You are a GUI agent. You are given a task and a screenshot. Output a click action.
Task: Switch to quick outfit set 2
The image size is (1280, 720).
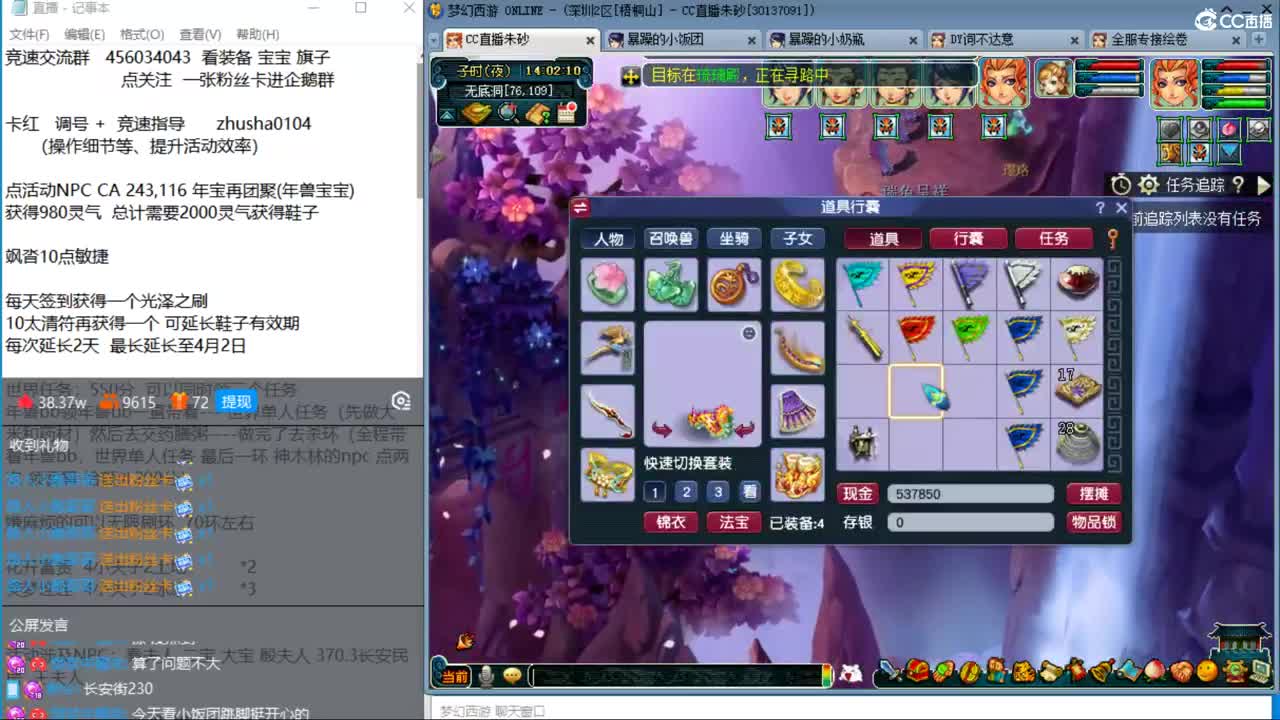[686, 492]
